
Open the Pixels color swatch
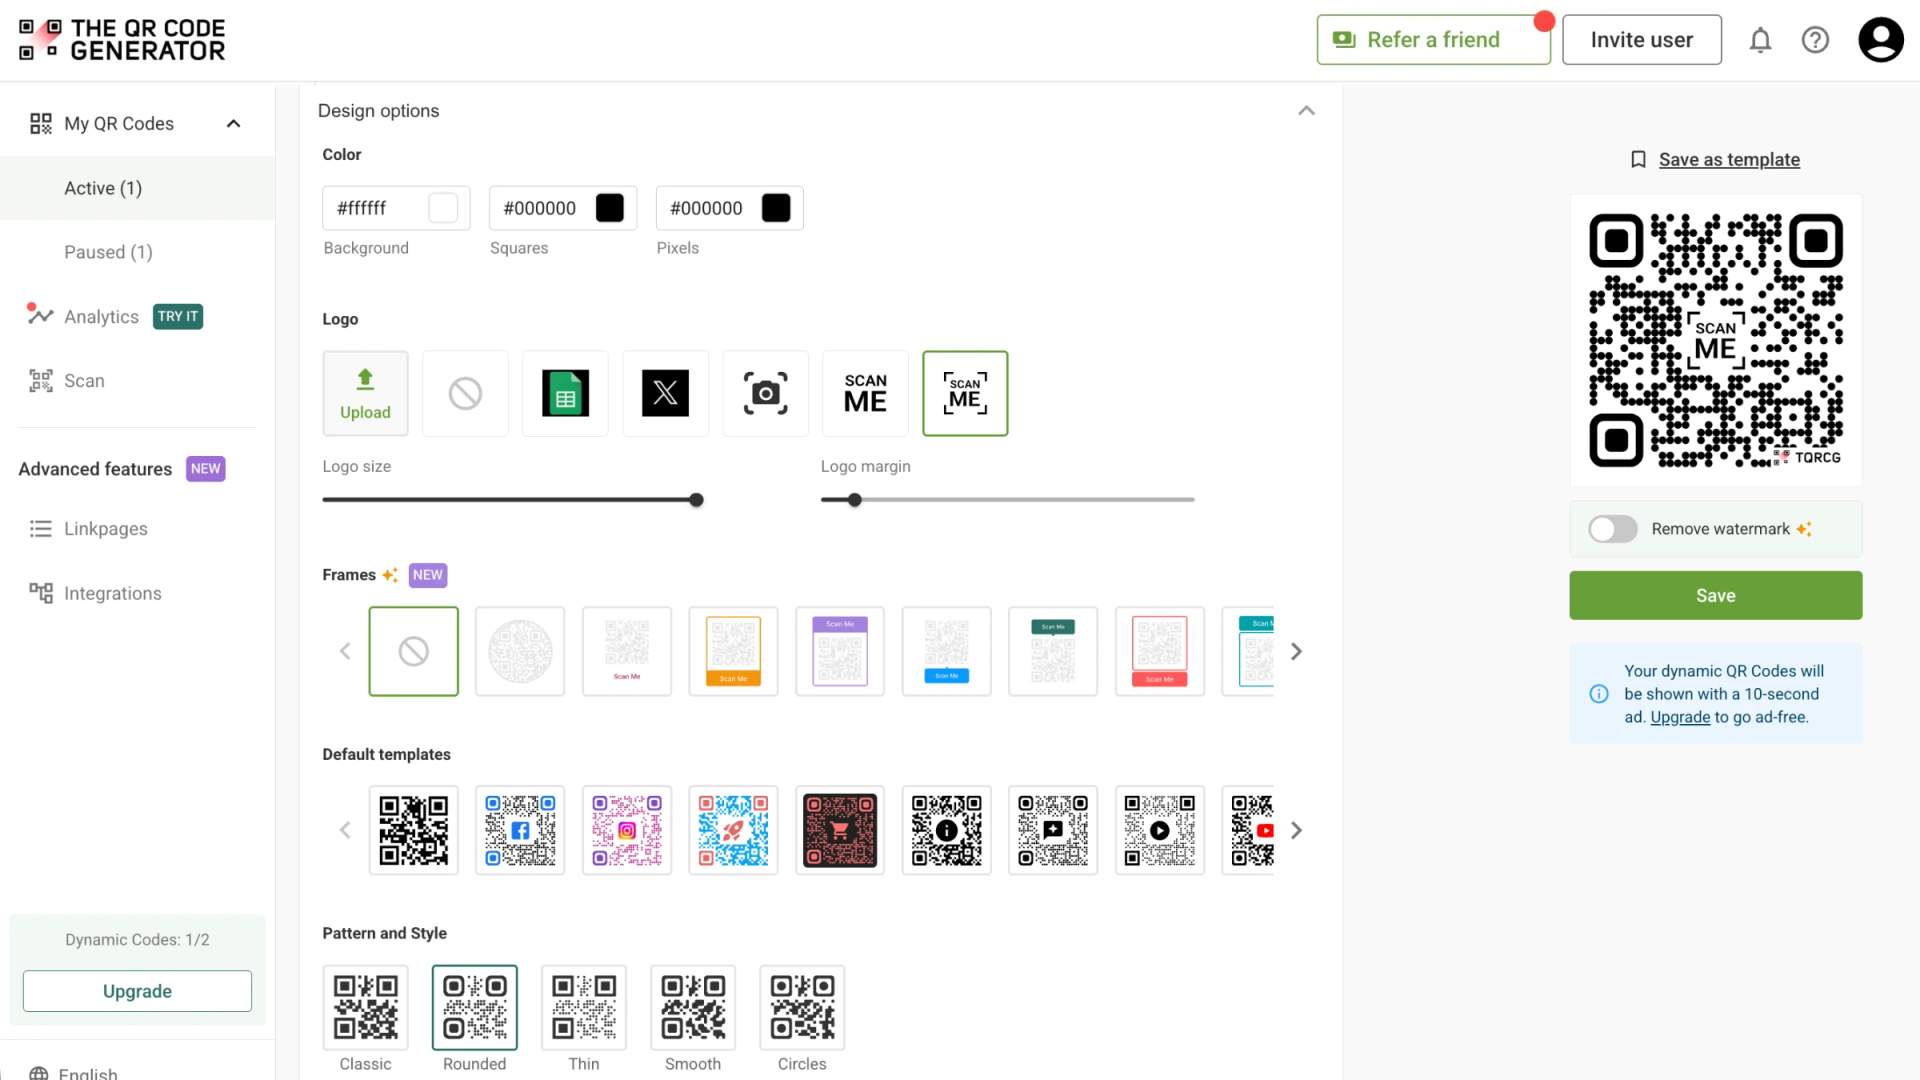click(x=776, y=208)
